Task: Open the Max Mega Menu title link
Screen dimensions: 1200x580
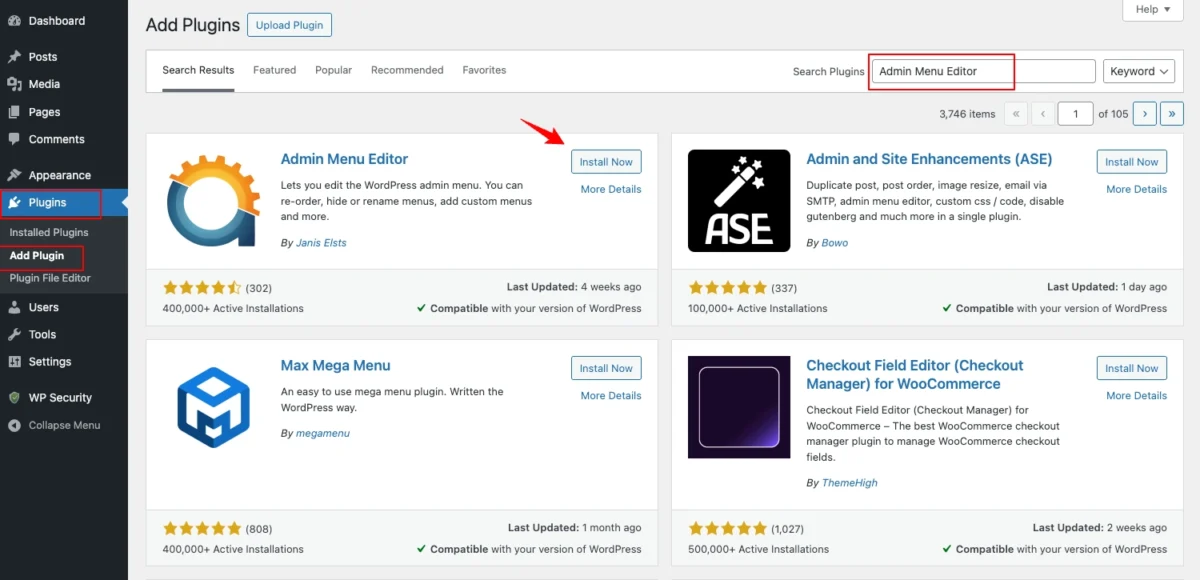Action: tap(335, 365)
